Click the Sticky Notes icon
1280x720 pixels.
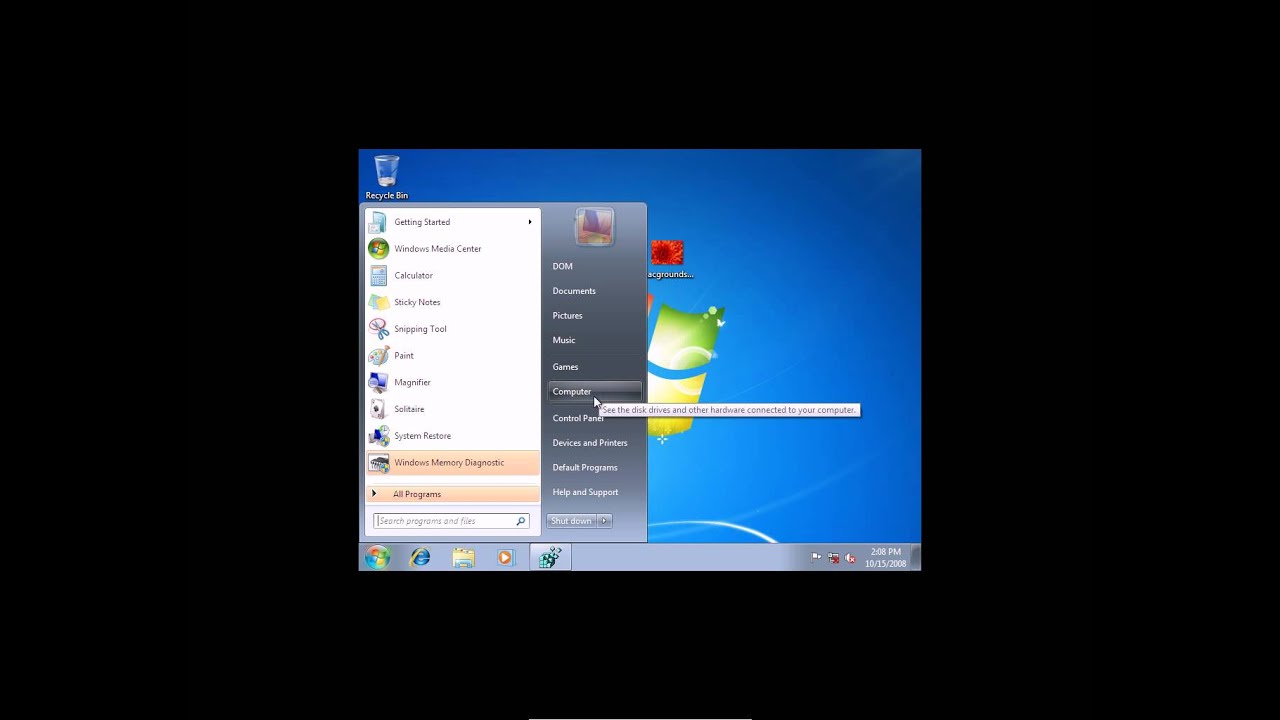(378, 302)
